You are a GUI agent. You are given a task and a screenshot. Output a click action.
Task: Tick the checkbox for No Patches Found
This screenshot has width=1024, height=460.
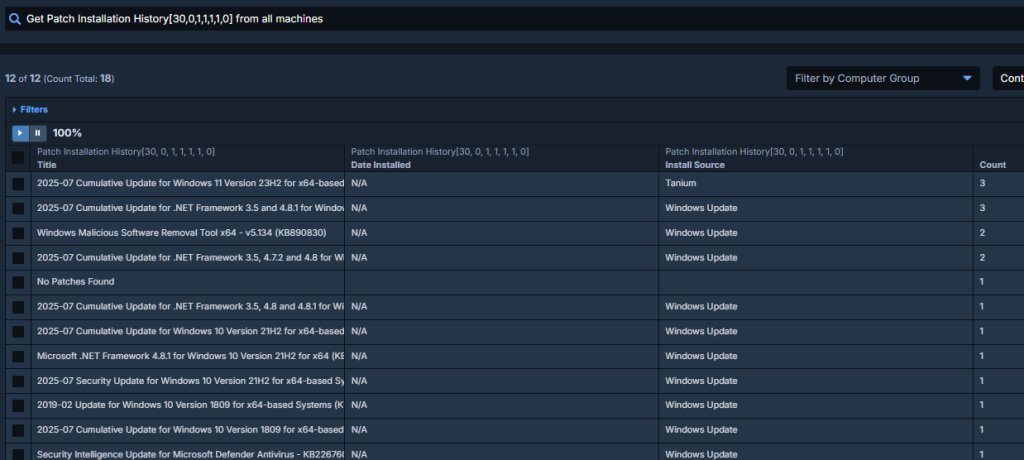tap(18, 282)
